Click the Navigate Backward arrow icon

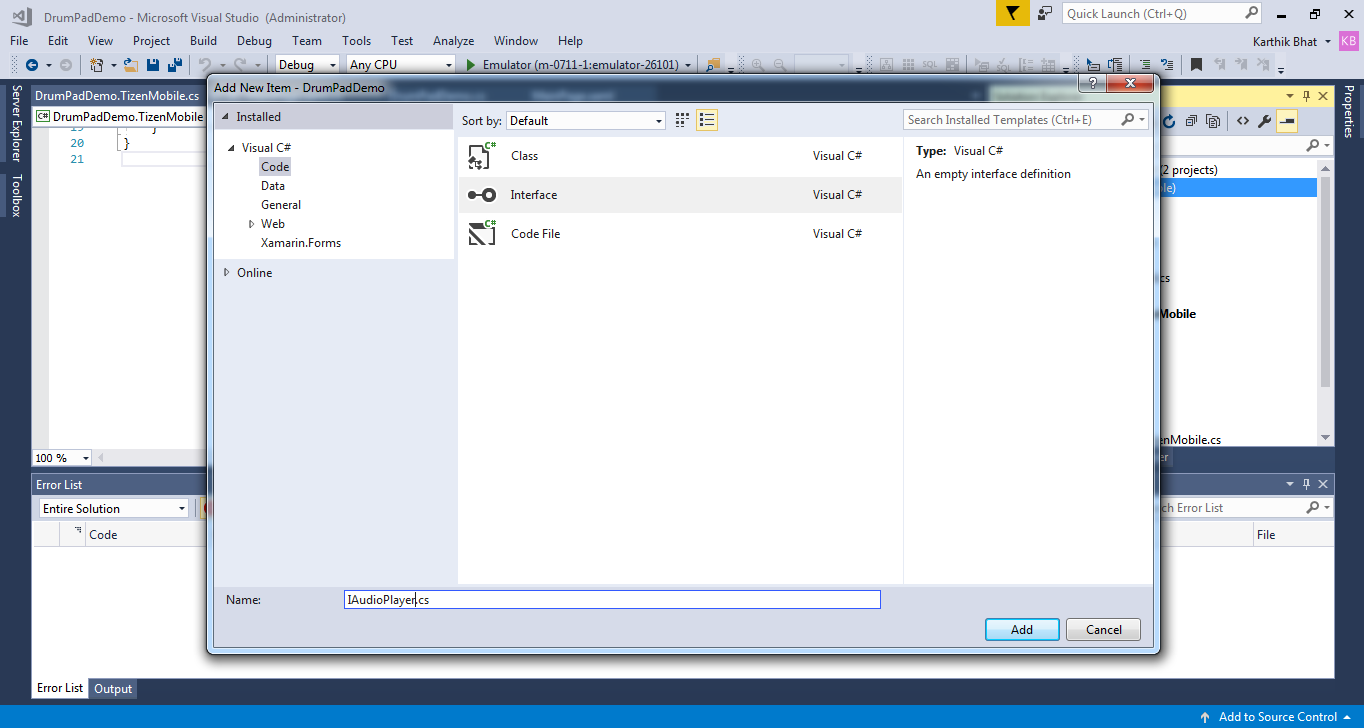coord(32,65)
